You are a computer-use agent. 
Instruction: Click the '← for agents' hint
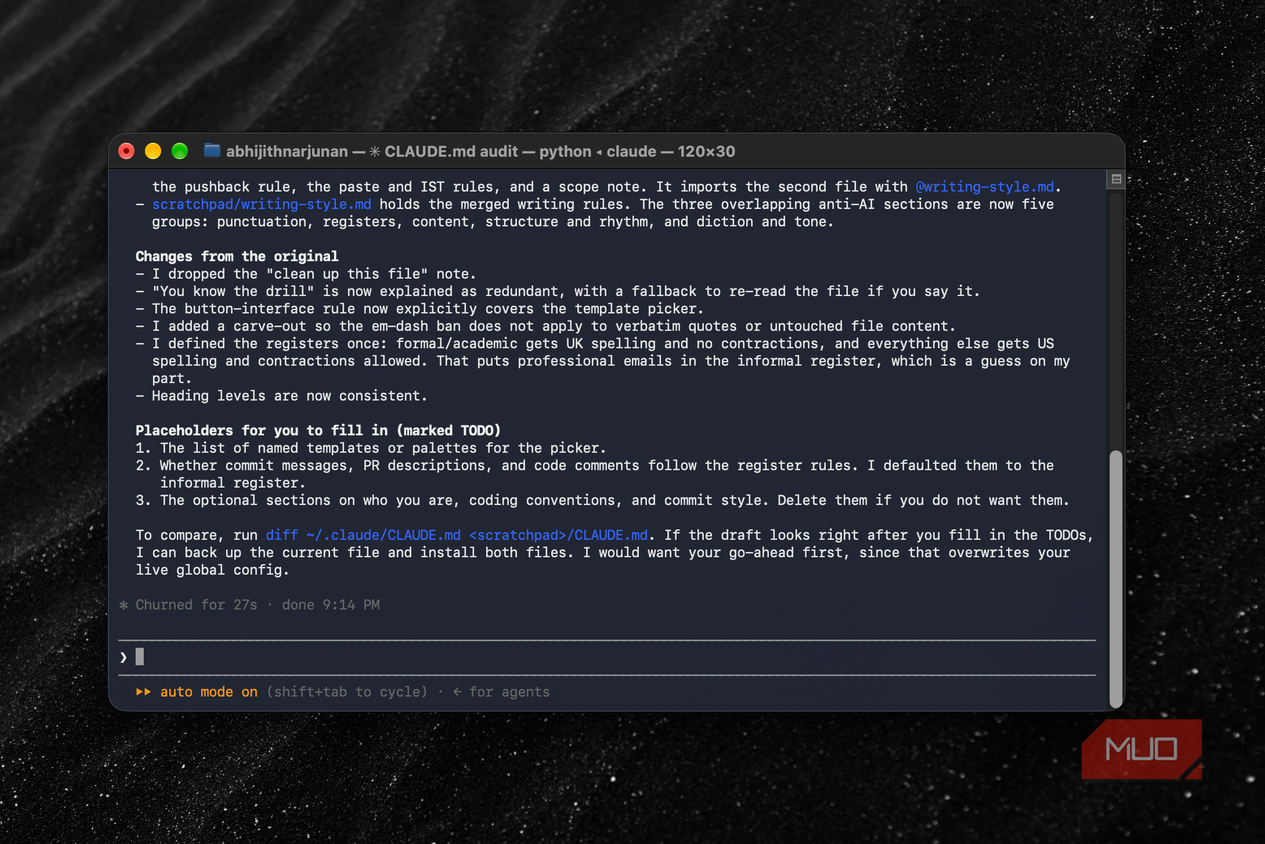[x=501, y=692]
